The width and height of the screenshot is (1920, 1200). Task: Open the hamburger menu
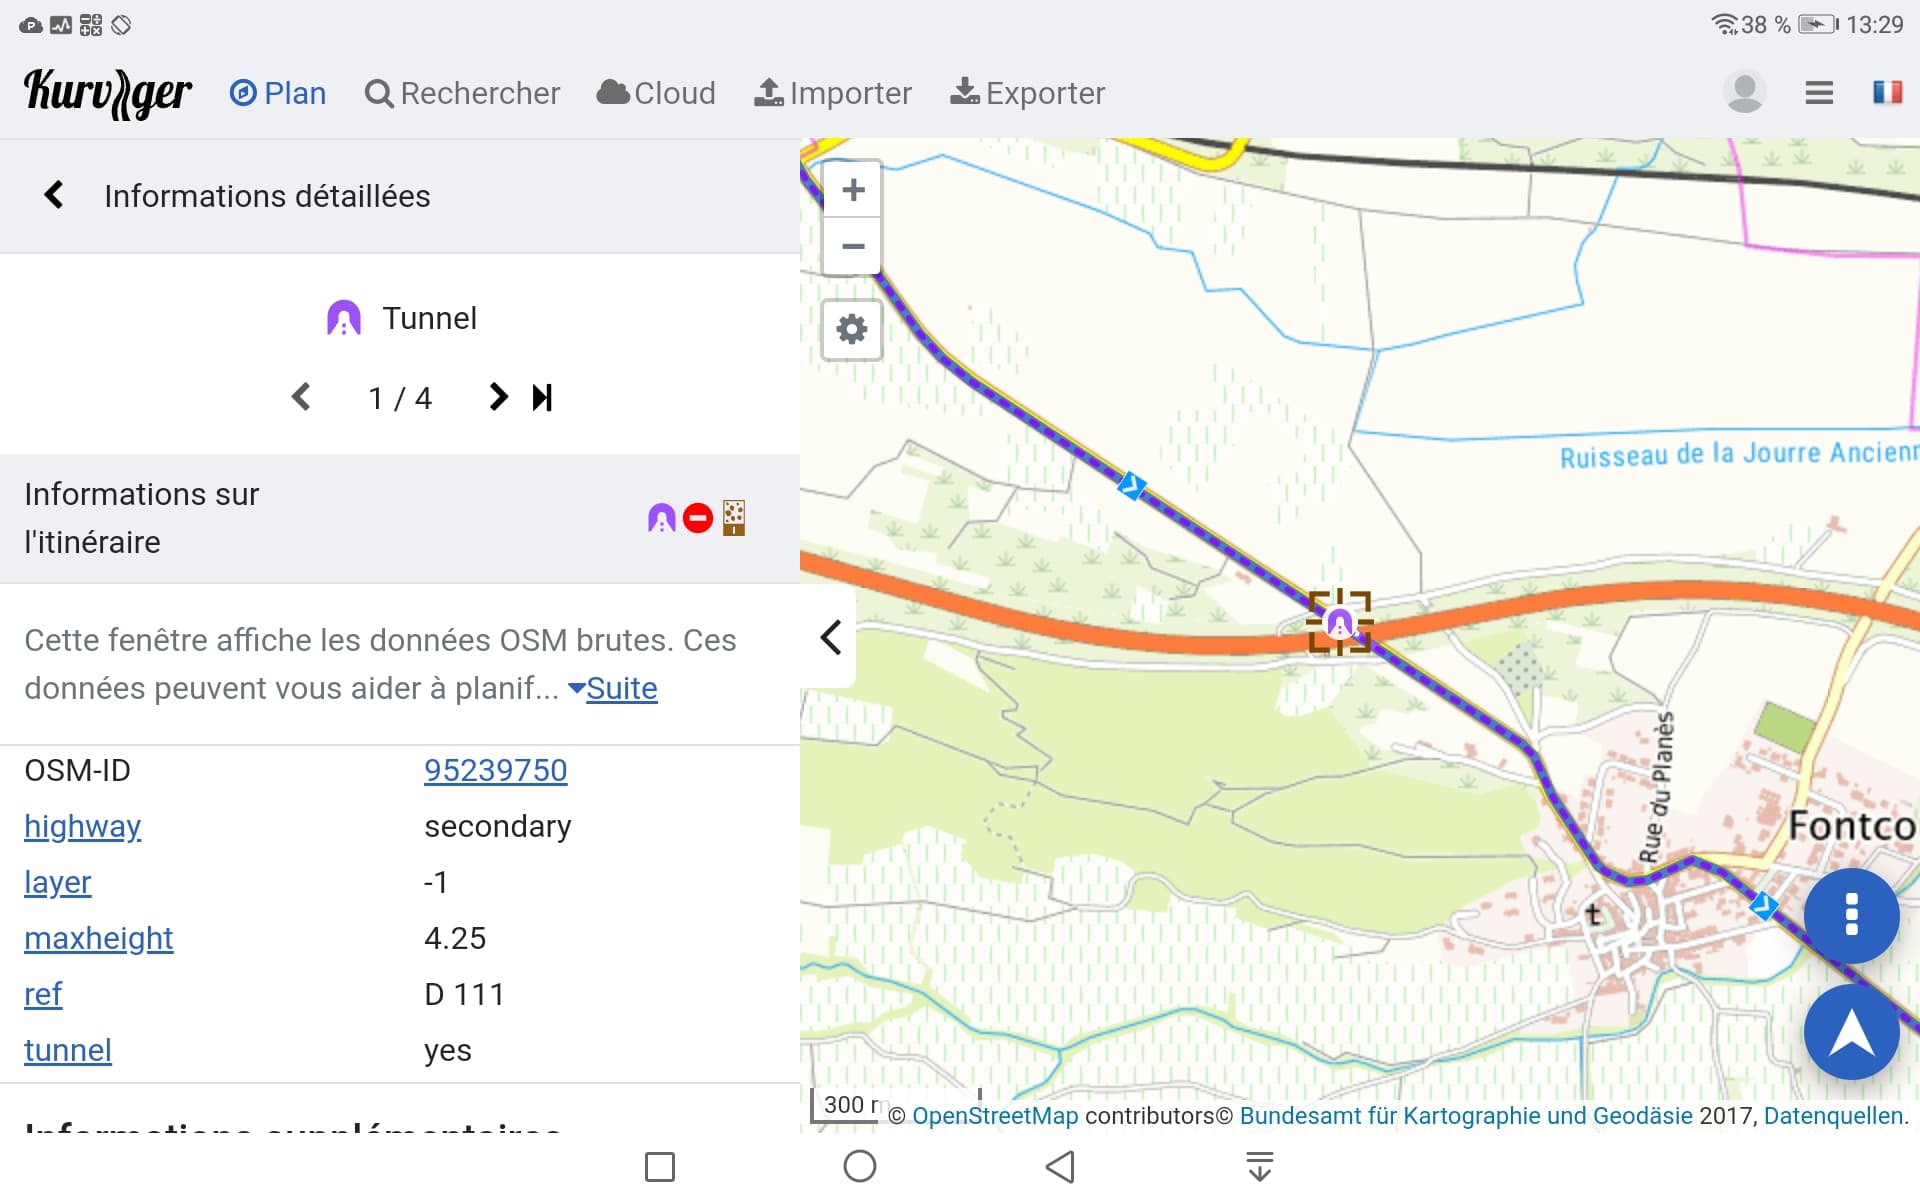(1819, 93)
